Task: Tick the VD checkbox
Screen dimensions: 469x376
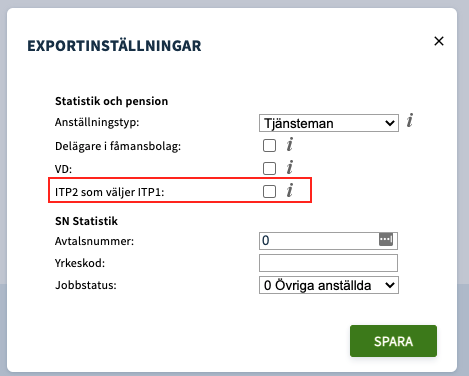Action: coord(269,168)
